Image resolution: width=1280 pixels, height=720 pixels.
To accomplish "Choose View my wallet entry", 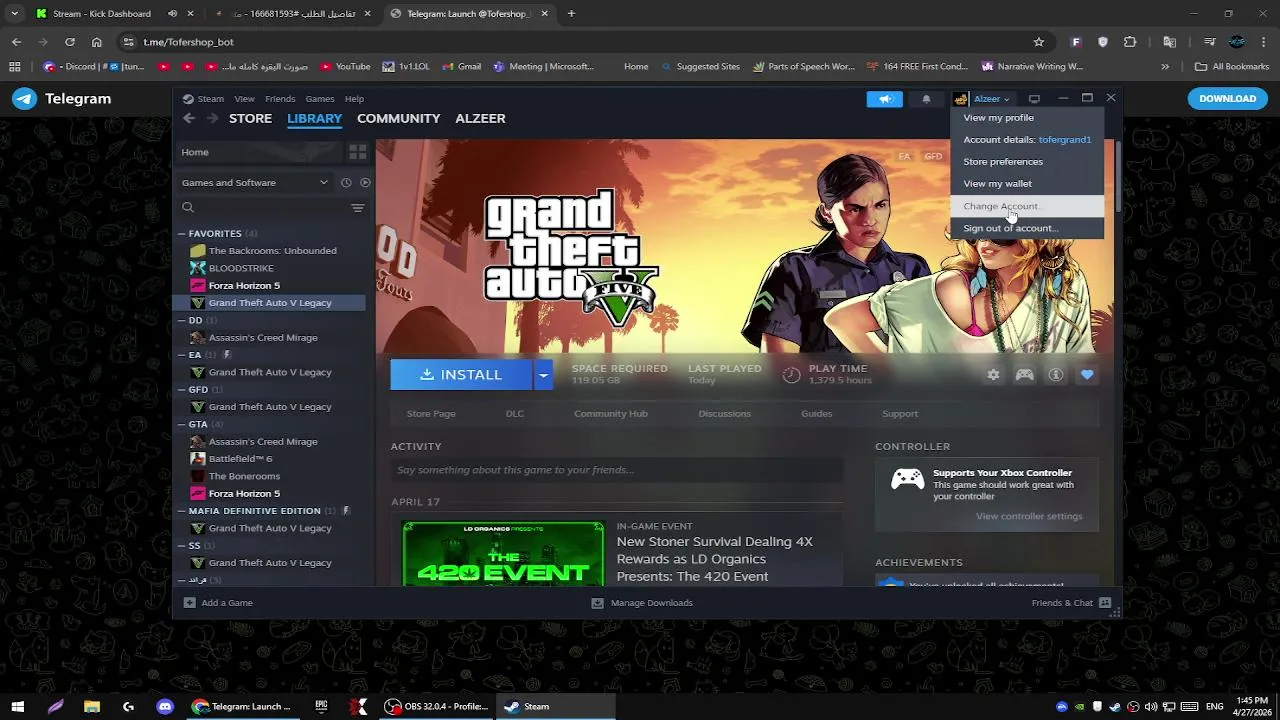I will [x=1027, y=184].
